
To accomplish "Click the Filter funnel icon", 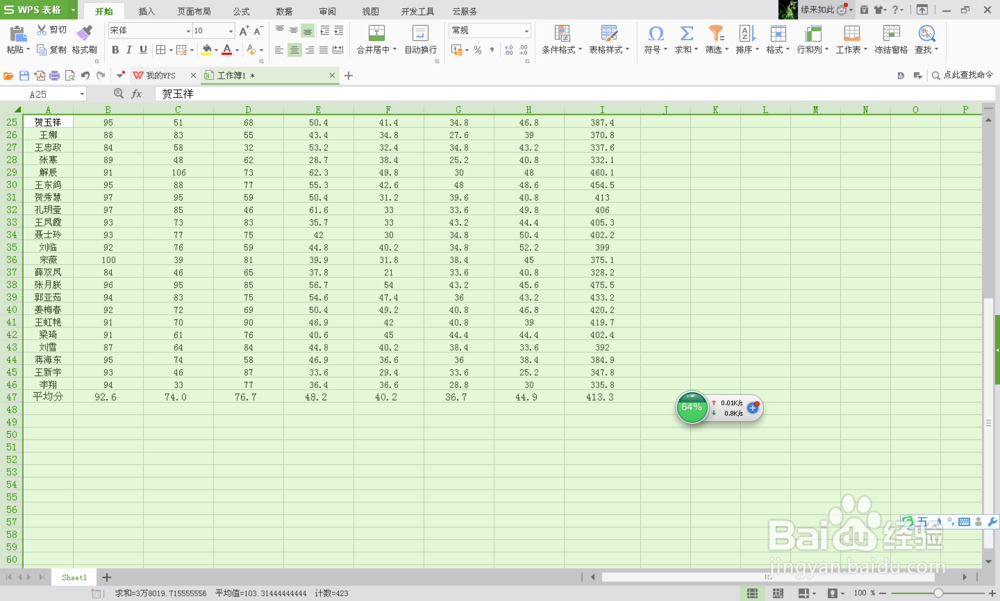I will tap(716, 33).
